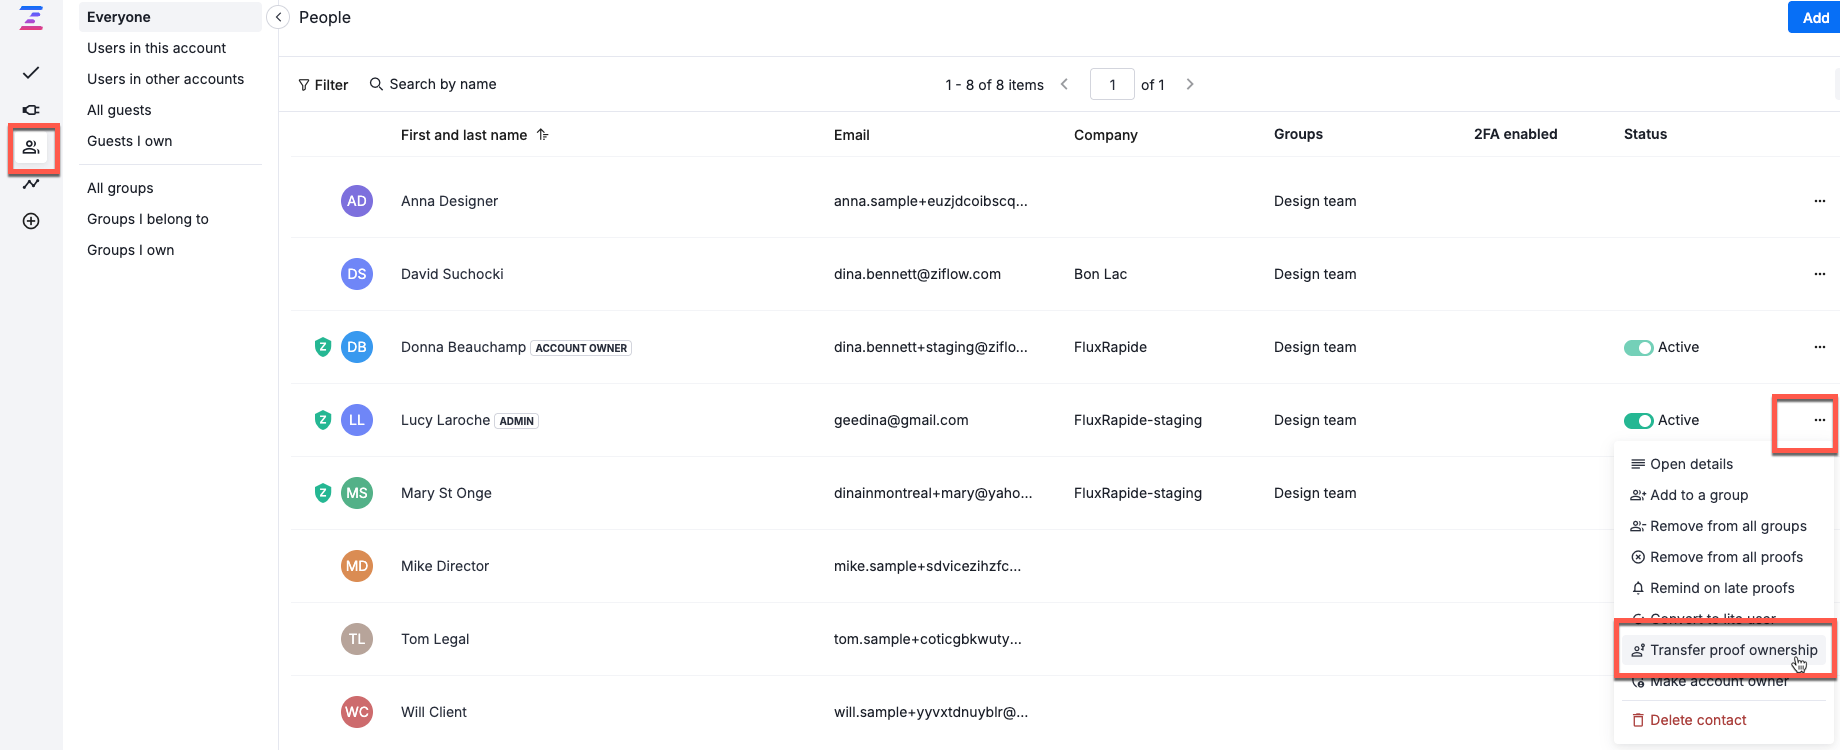Click the Add button
Screen dimensions: 1840x750
[1814, 17]
